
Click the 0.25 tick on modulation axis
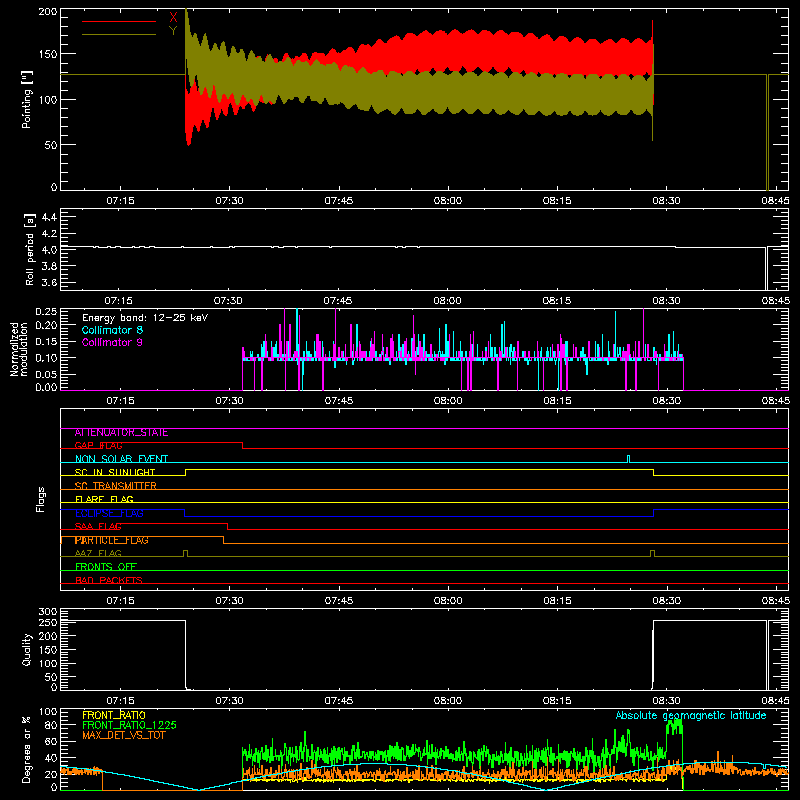[46, 312]
